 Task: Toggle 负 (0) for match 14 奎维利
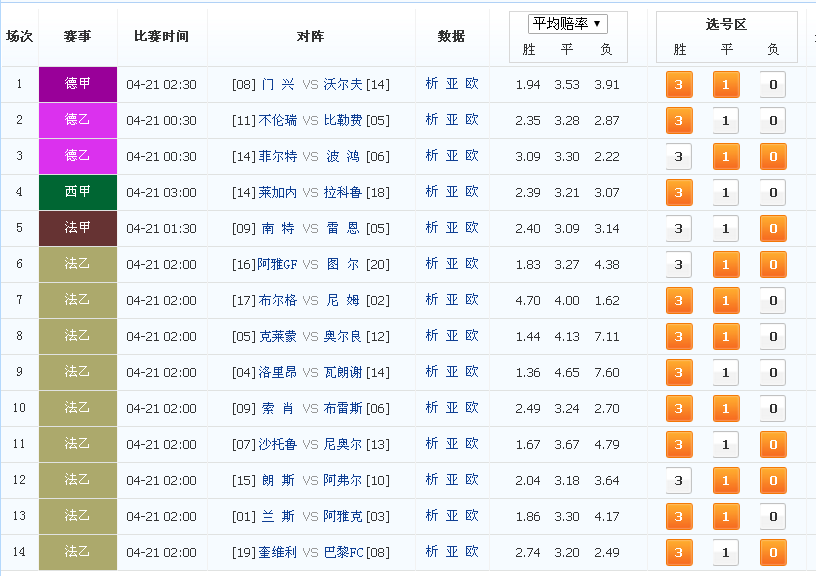point(773,552)
